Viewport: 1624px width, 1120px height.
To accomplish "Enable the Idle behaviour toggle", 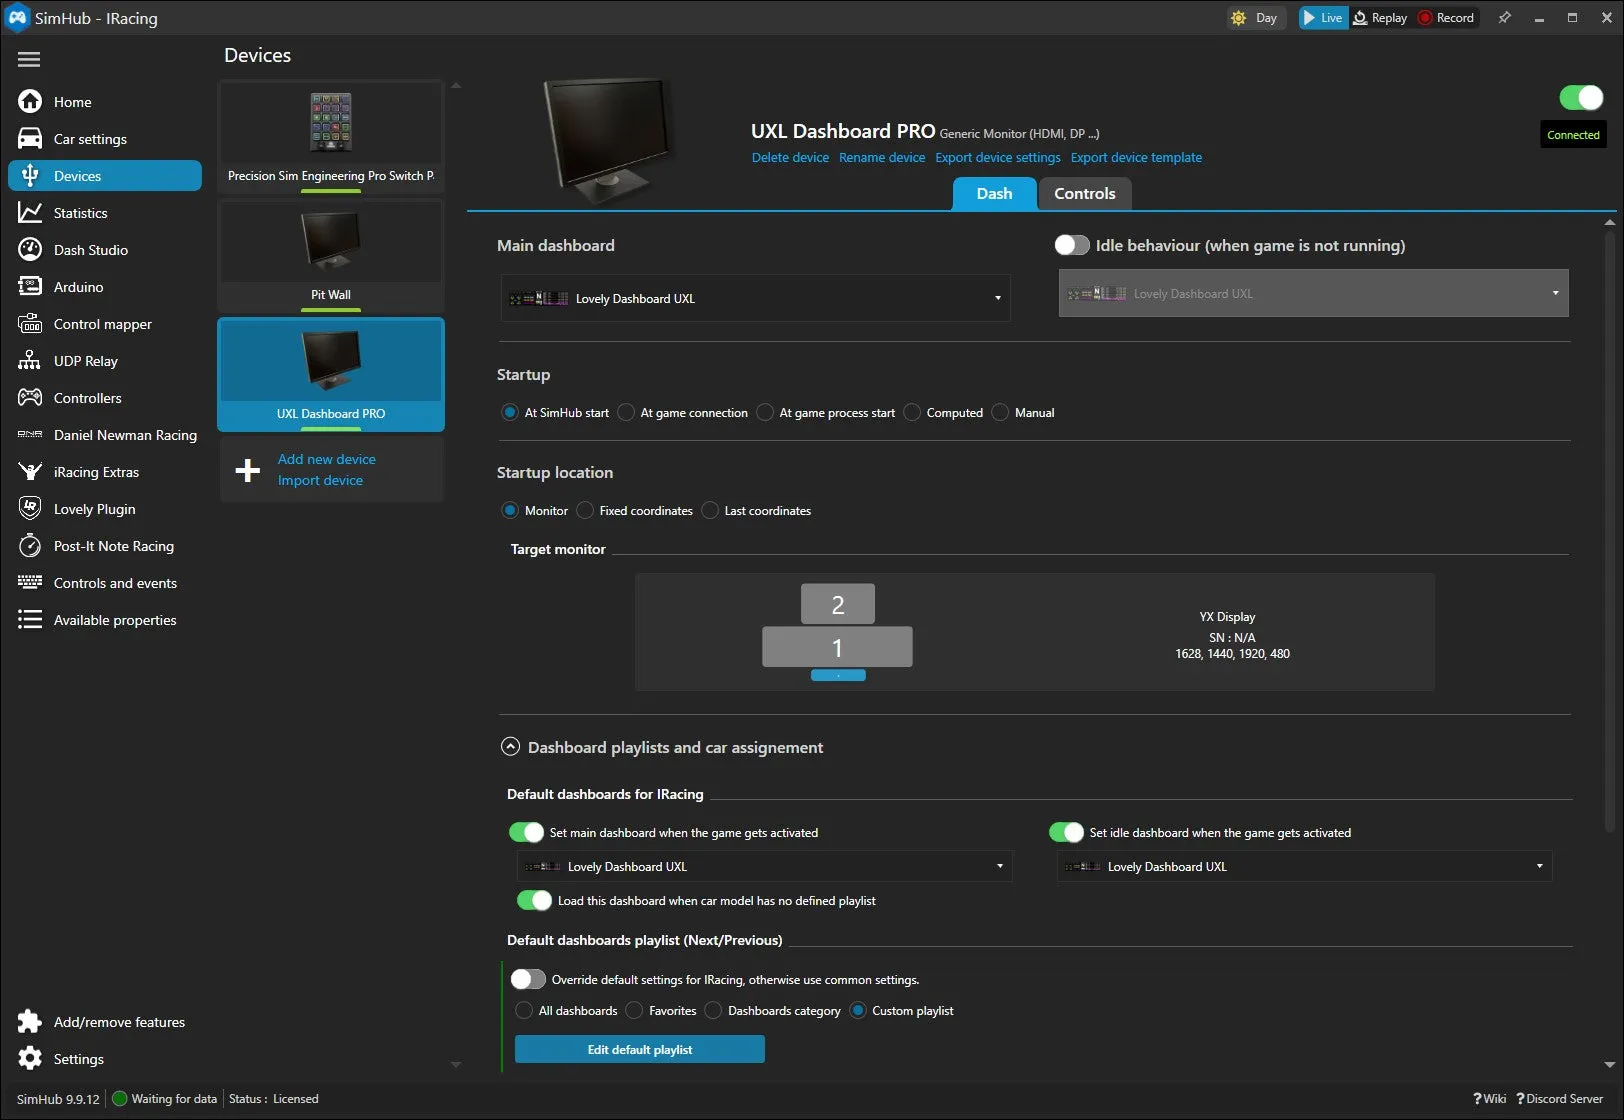I will (x=1072, y=245).
